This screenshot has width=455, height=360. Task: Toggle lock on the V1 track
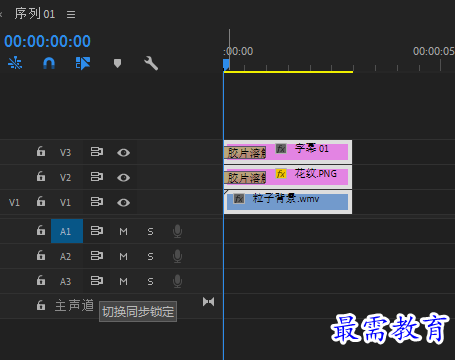41,201
